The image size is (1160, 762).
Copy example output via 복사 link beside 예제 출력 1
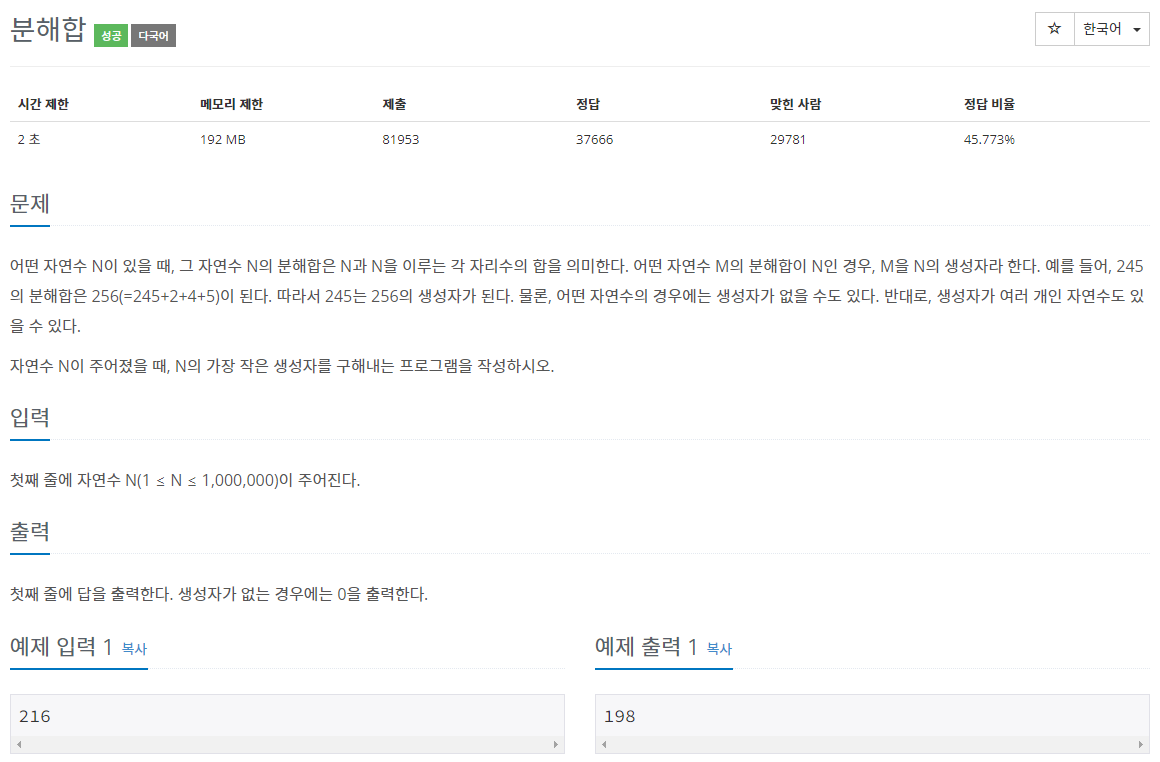[719, 649]
